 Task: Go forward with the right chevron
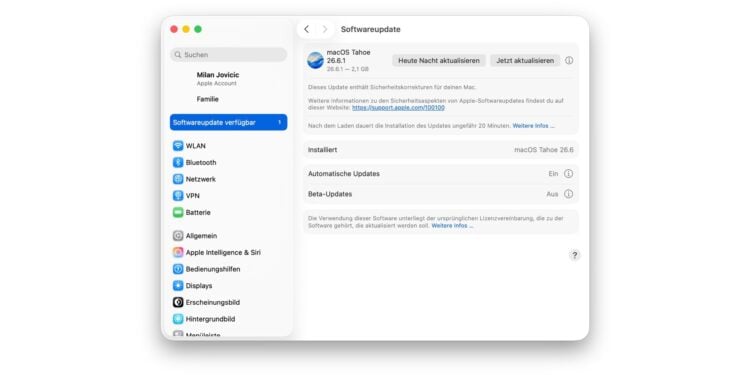pos(325,29)
